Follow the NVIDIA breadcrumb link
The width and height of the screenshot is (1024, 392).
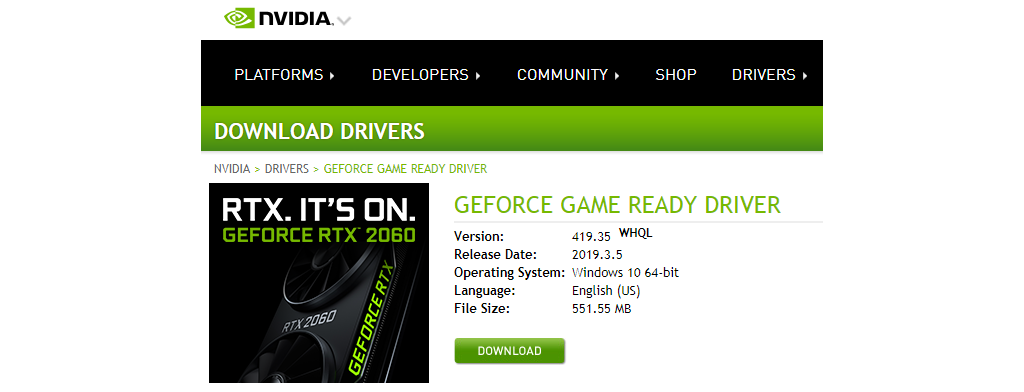coord(232,169)
